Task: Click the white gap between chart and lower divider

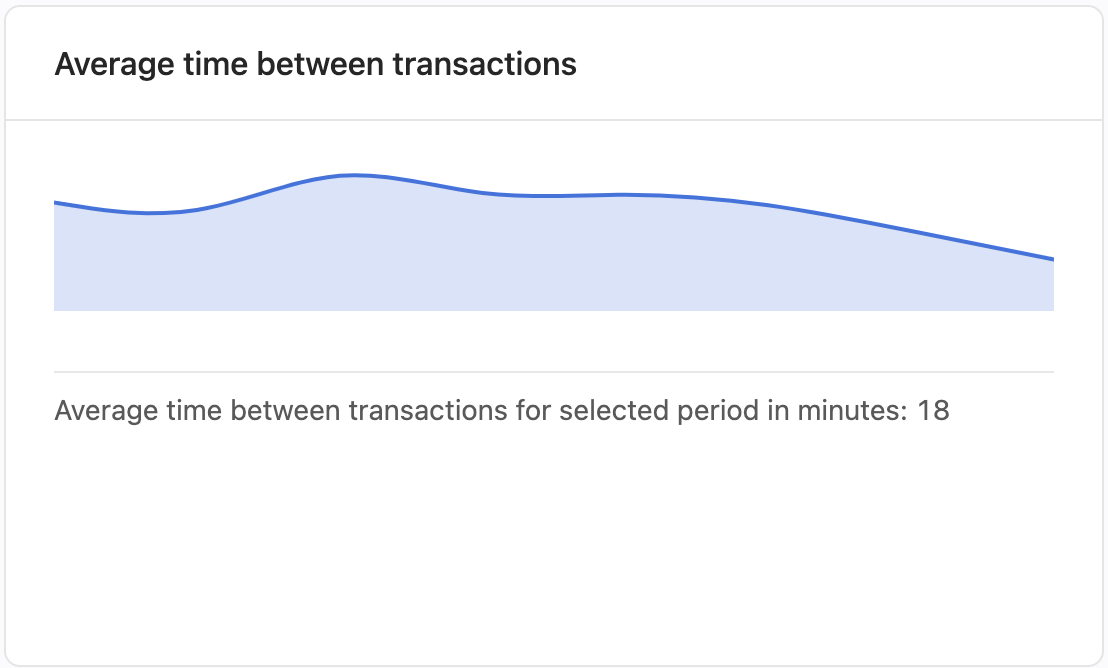Action: (x=554, y=341)
